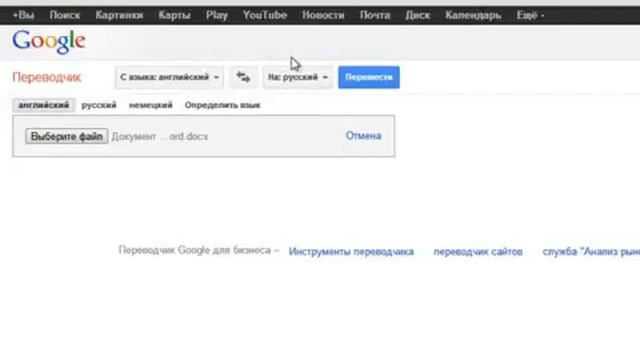
Task: Open the source language dropdown (английский)
Action: [x=169, y=77]
